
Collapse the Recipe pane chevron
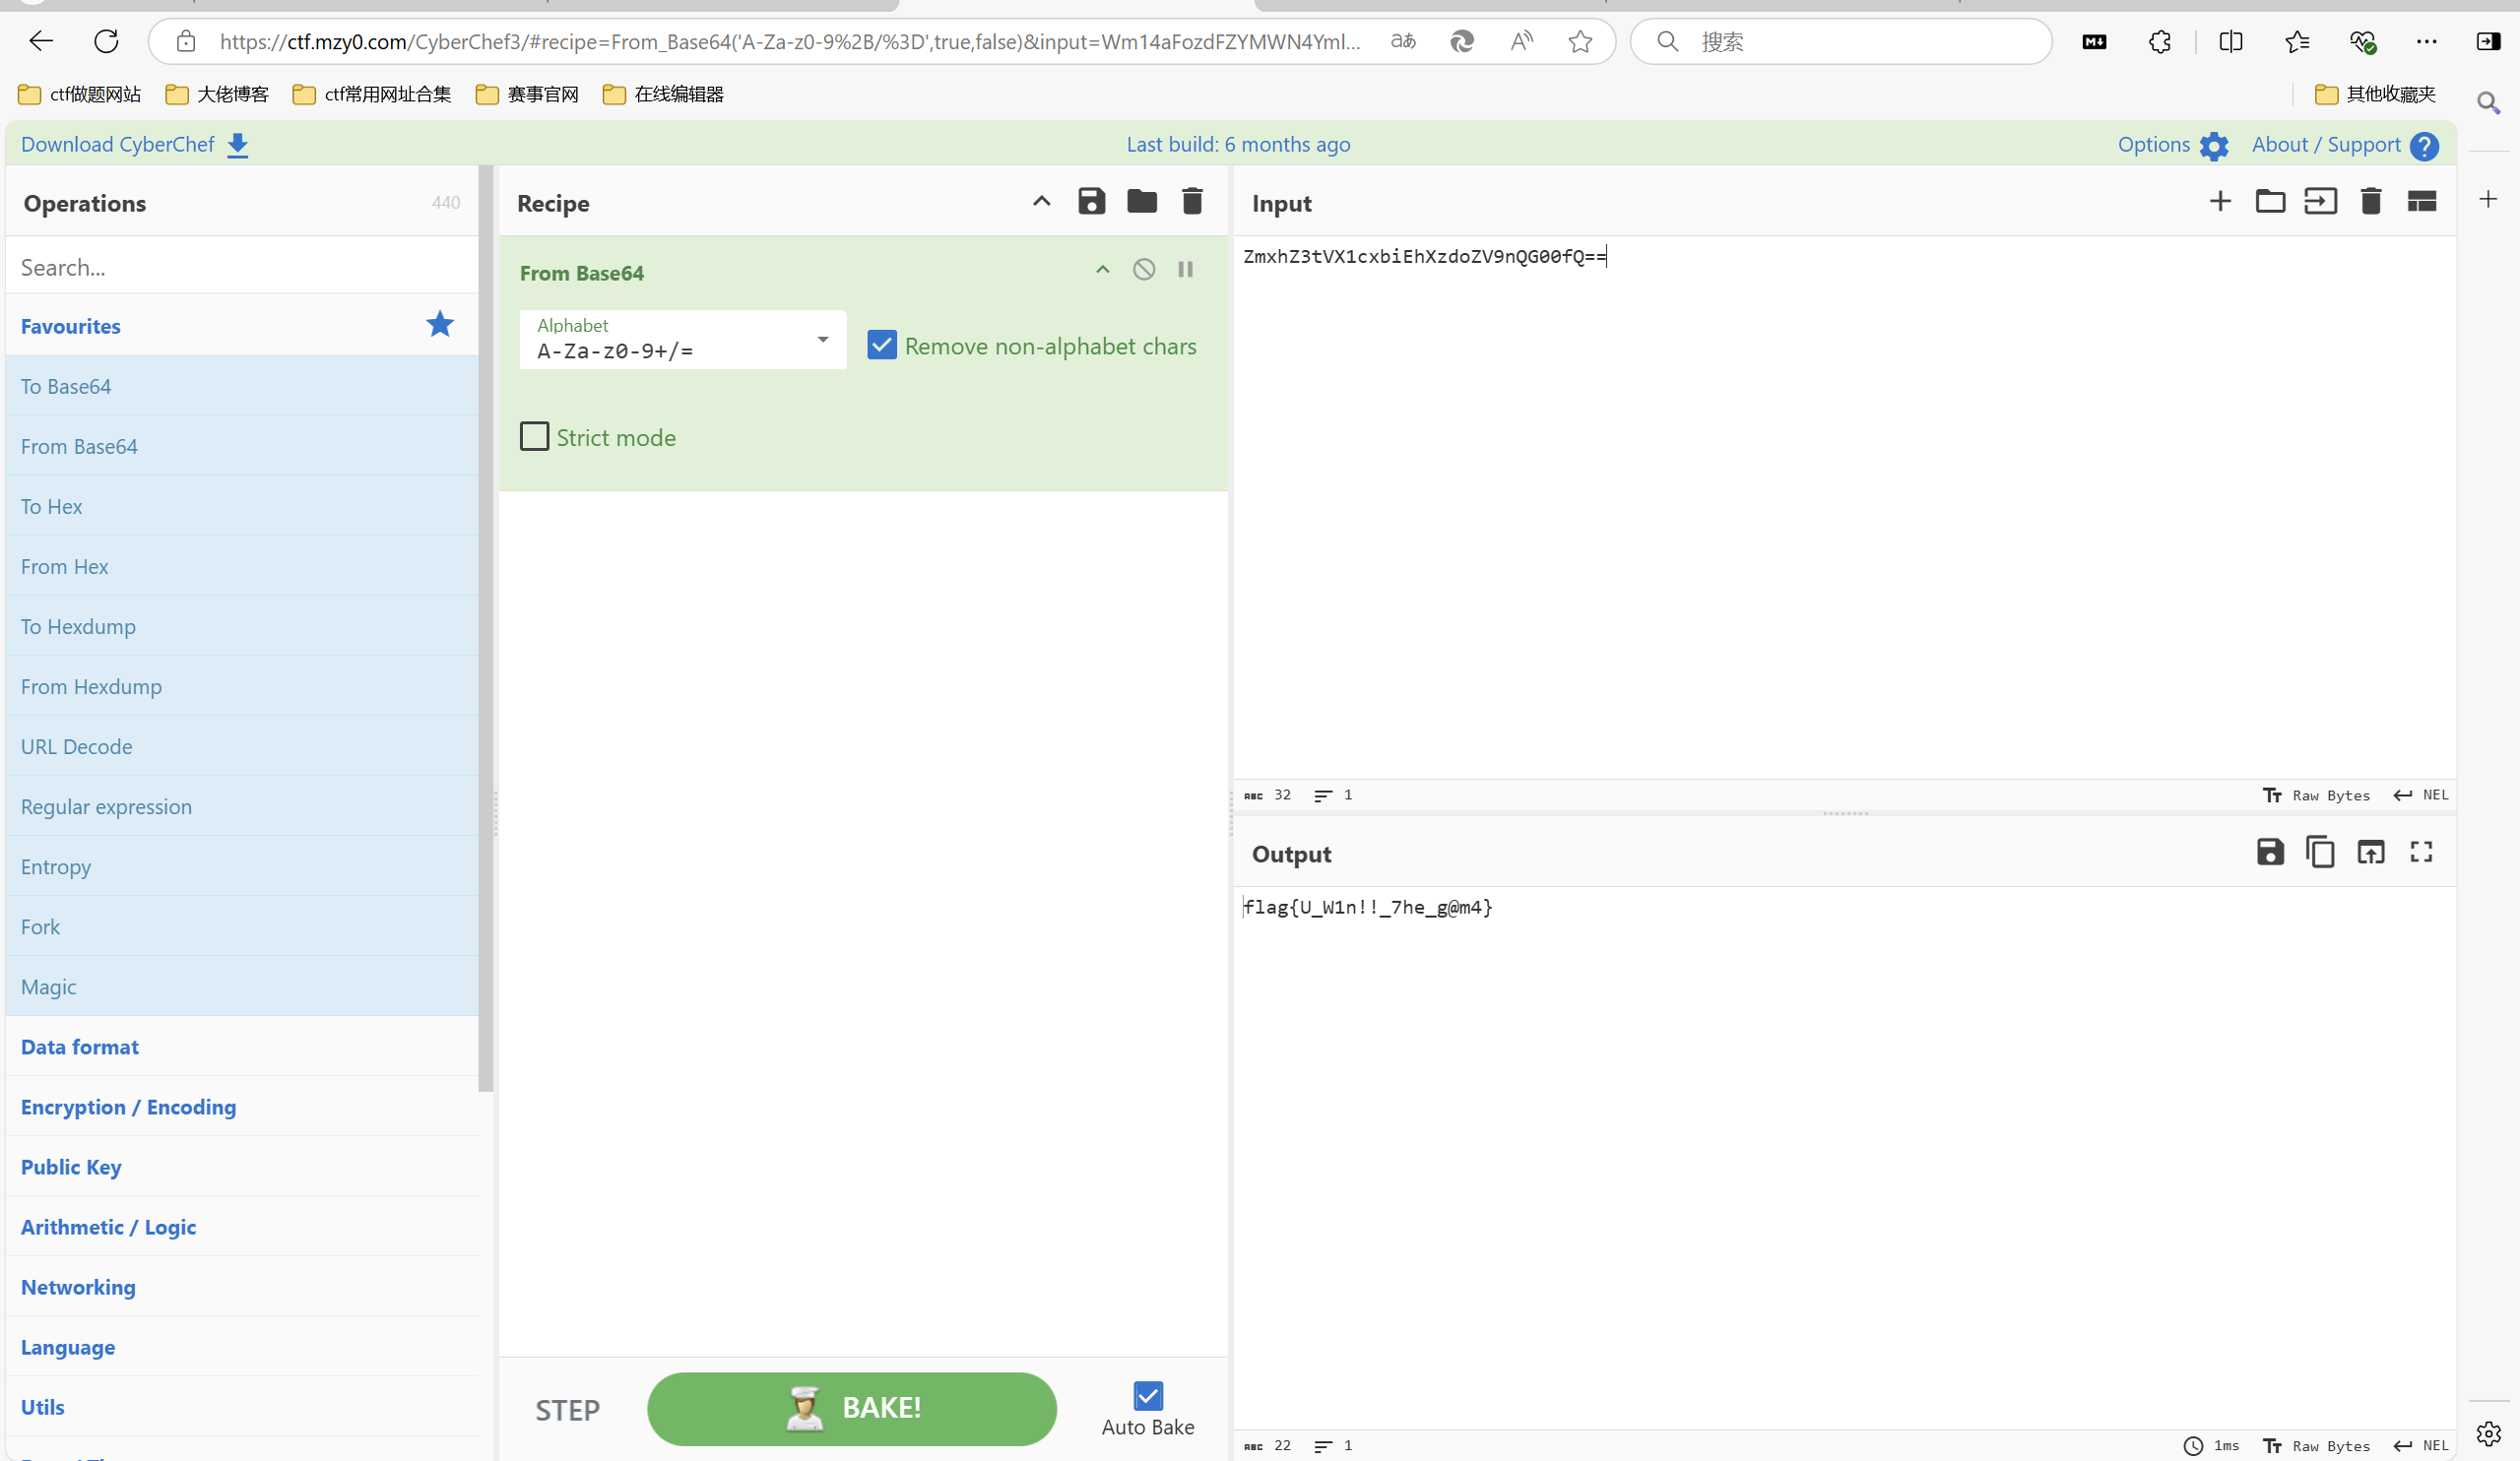click(x=1041, y=201)
